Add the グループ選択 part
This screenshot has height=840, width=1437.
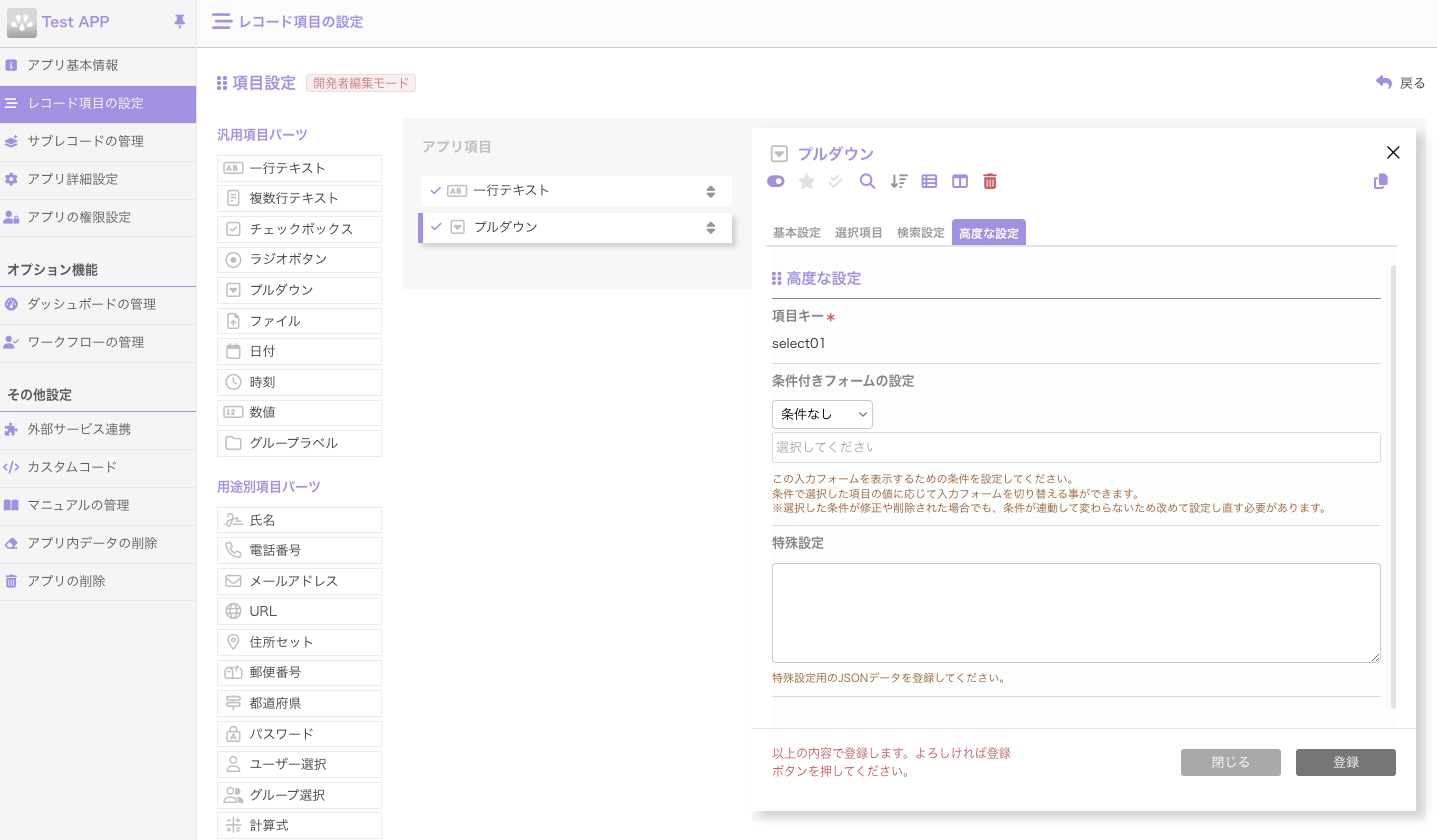click(x=299, y=795)
